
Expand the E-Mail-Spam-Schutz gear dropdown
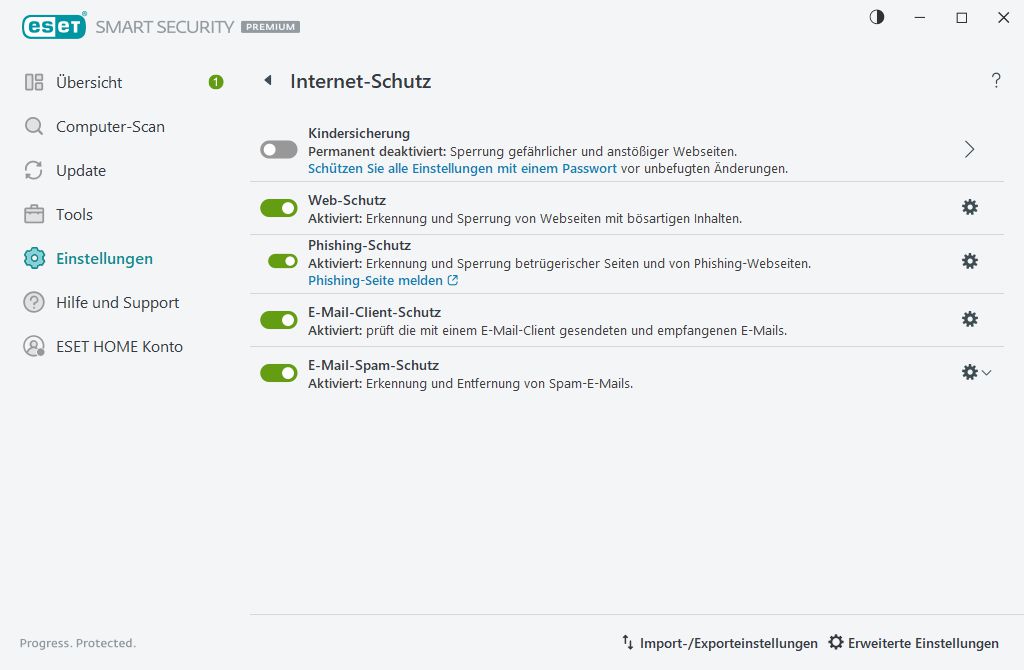tap(985, 372)
